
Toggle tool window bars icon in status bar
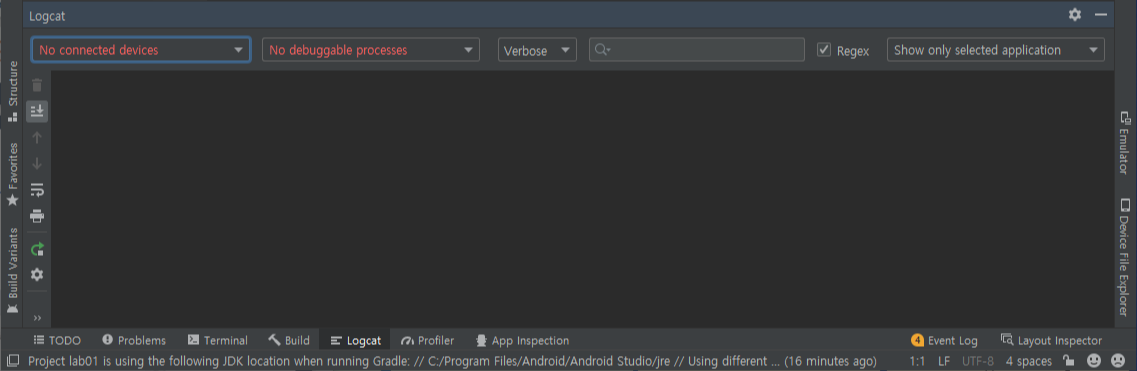12,360
